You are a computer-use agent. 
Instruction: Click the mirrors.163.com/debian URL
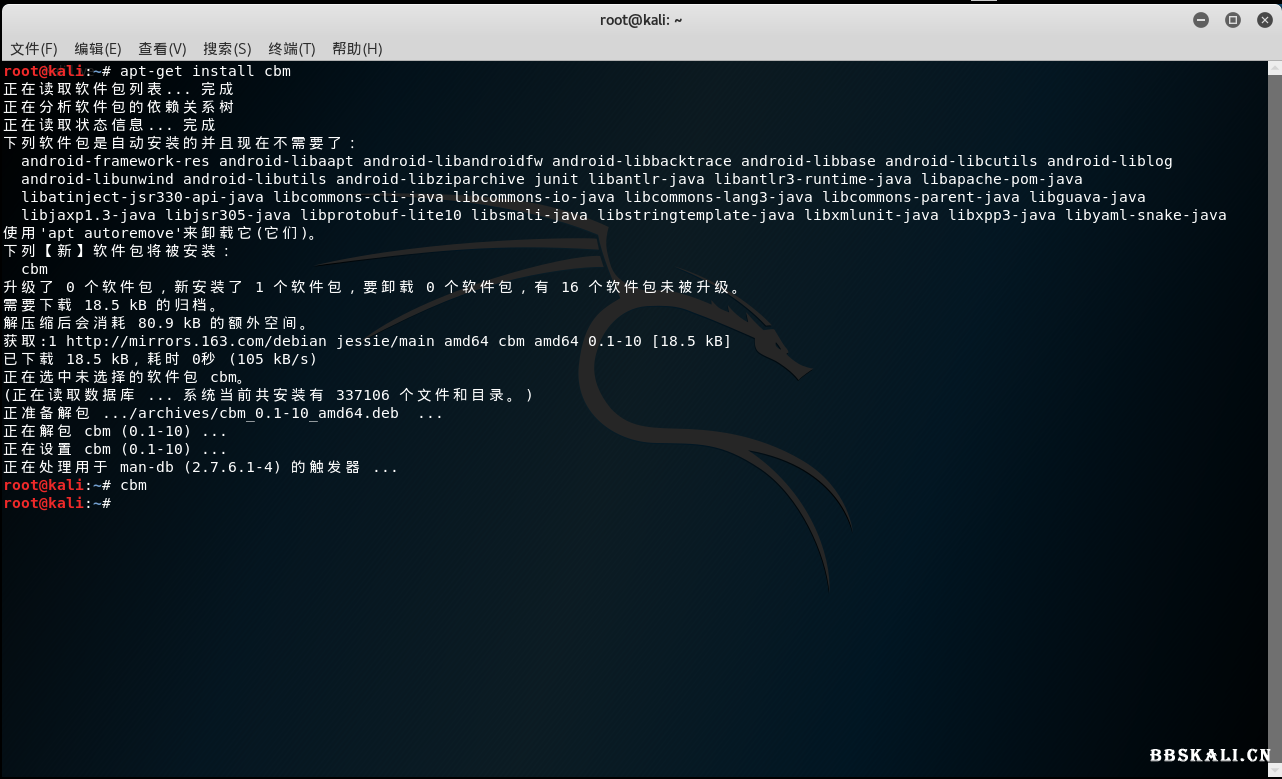[x=213, y=340]
